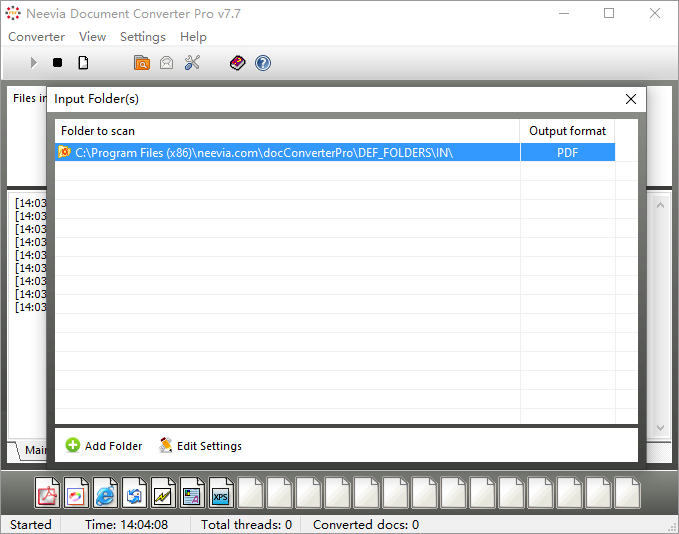Click the Output format column header
Viewport: 679px width, 534px height.
(x=567, y=131)
